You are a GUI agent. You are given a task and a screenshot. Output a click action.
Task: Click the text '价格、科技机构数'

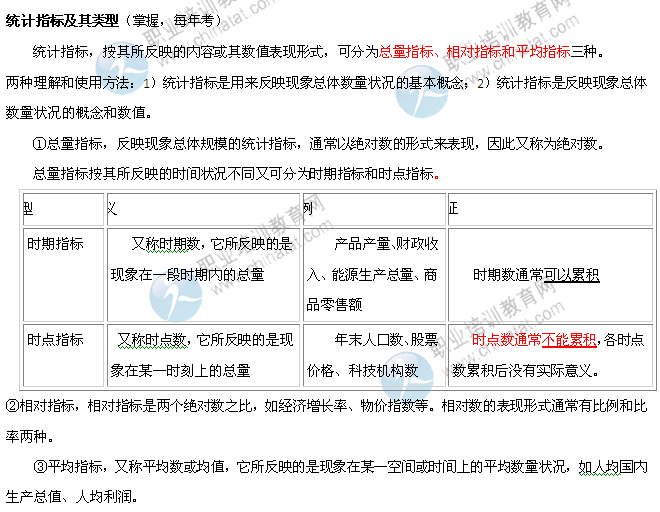(362, 371)
